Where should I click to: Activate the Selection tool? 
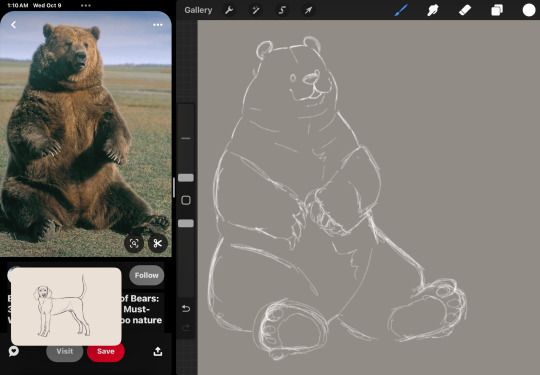pyautogui.click(x=282, y=10)
